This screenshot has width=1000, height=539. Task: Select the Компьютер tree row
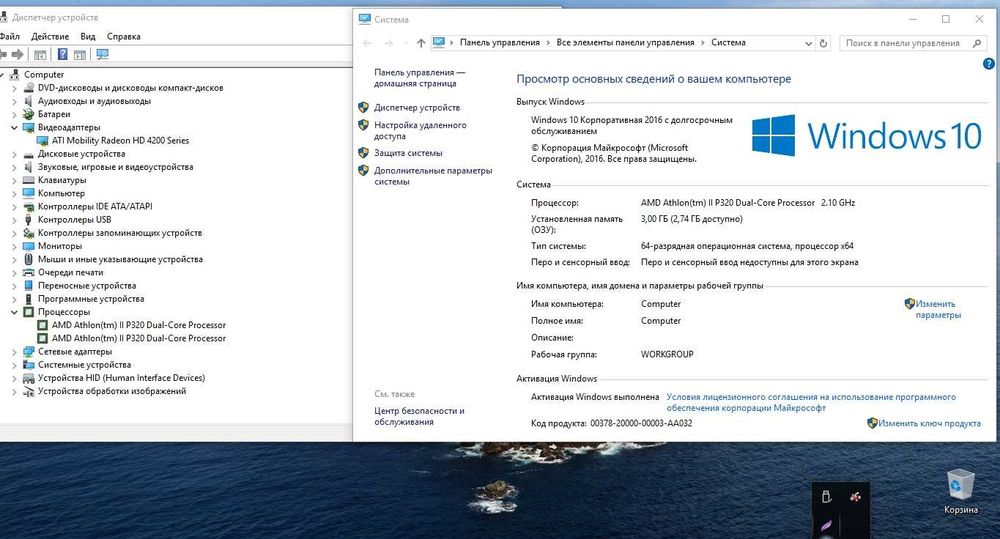[61, 193]
